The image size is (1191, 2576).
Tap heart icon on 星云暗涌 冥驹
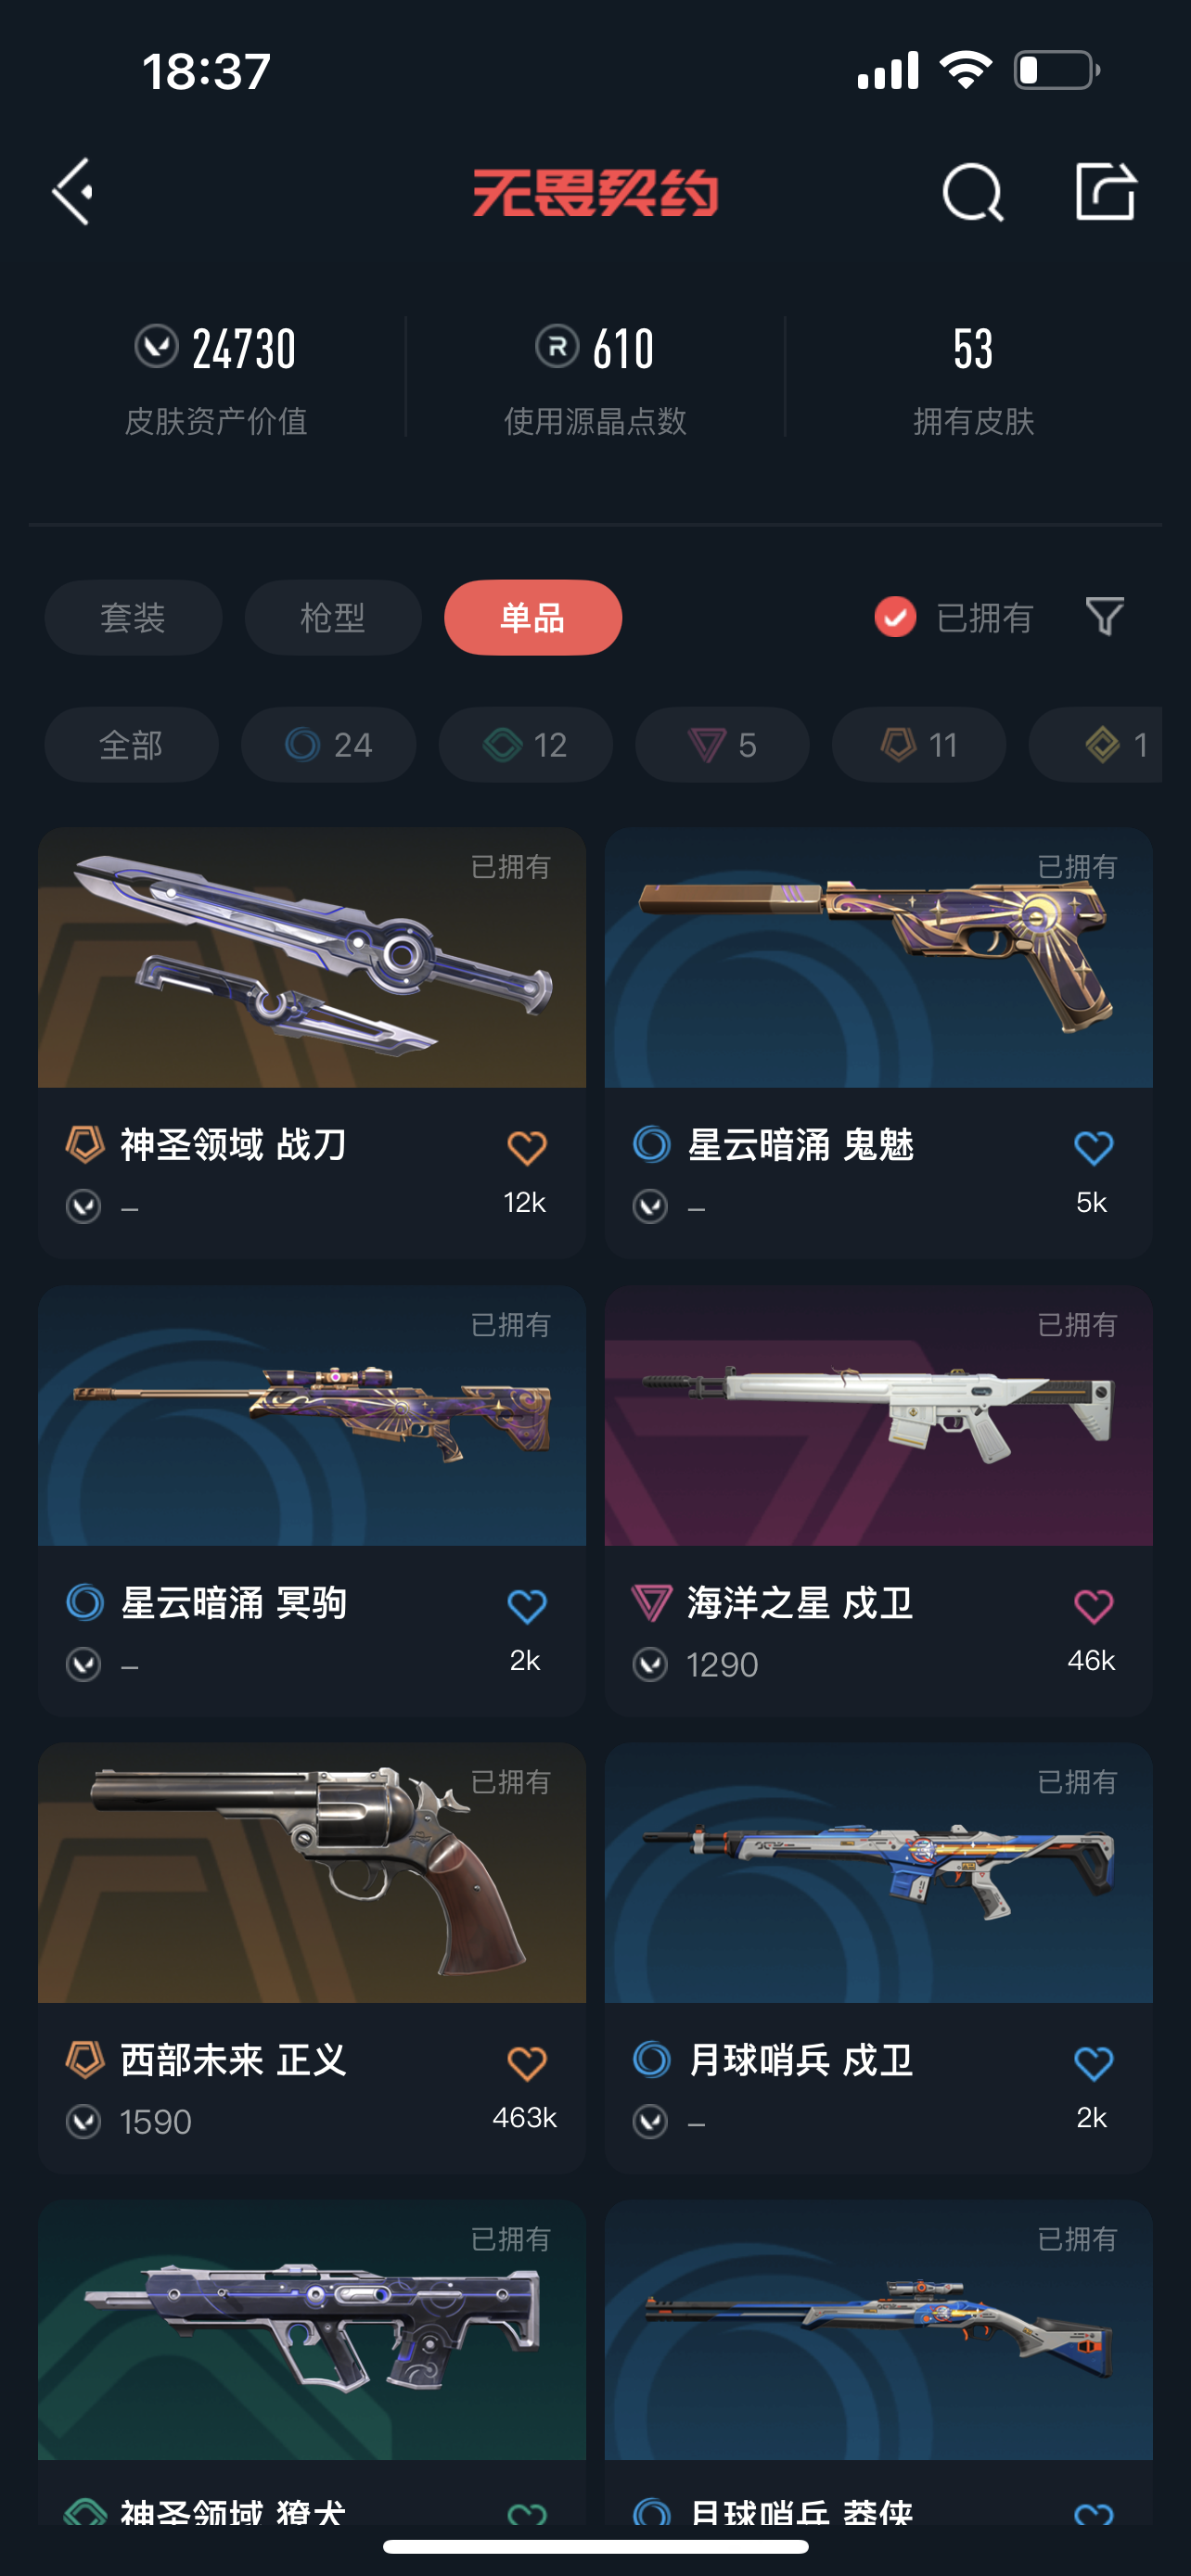(x=526, y=1606)
